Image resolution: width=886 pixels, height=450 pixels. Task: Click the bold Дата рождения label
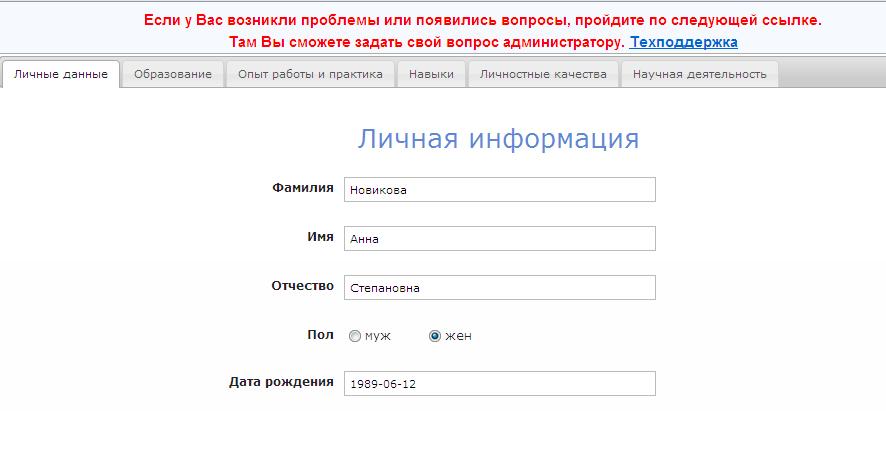coord(281,382)
